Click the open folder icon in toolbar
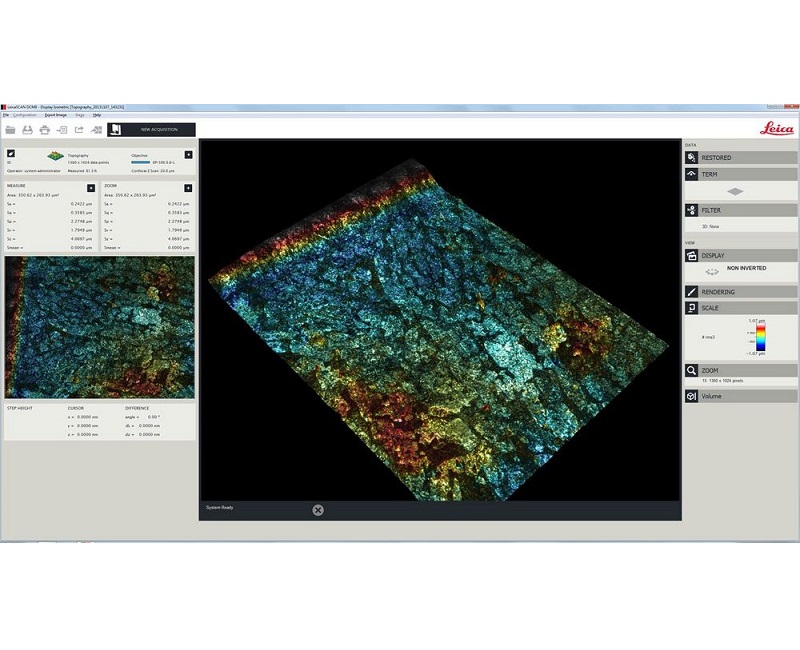The height and width of the screenshot is (650, 800). (10, 130)
